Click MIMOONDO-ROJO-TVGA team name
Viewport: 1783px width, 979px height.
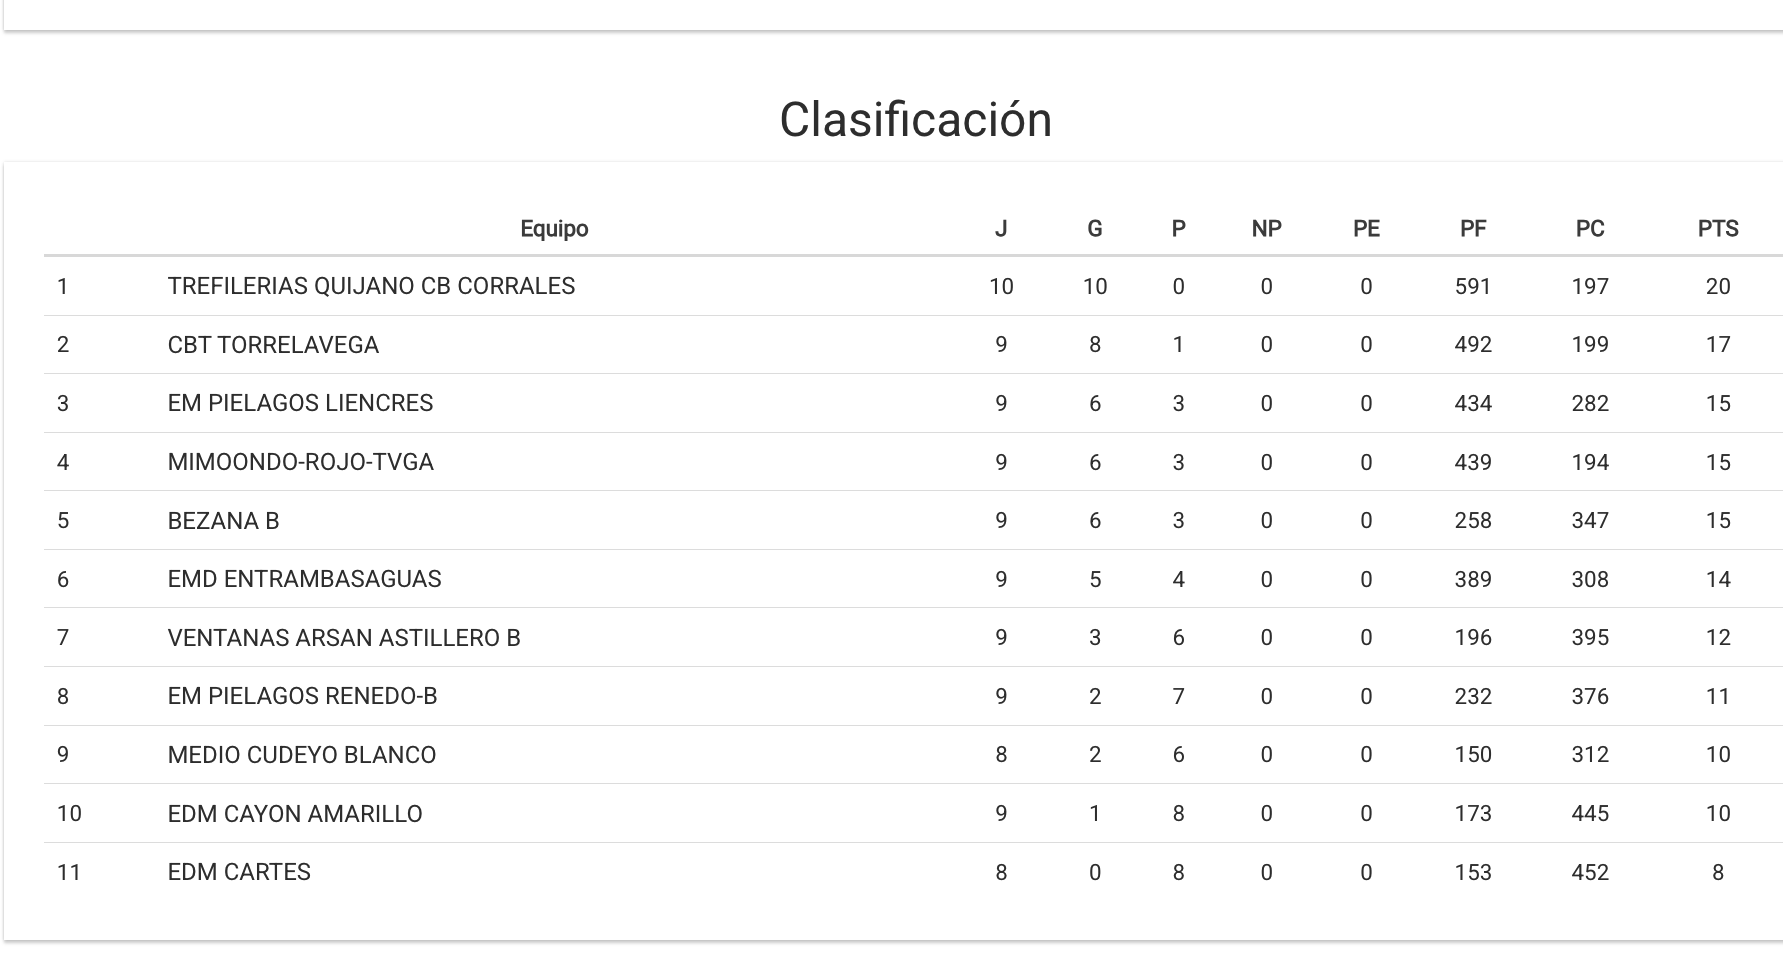click(300, 462)
